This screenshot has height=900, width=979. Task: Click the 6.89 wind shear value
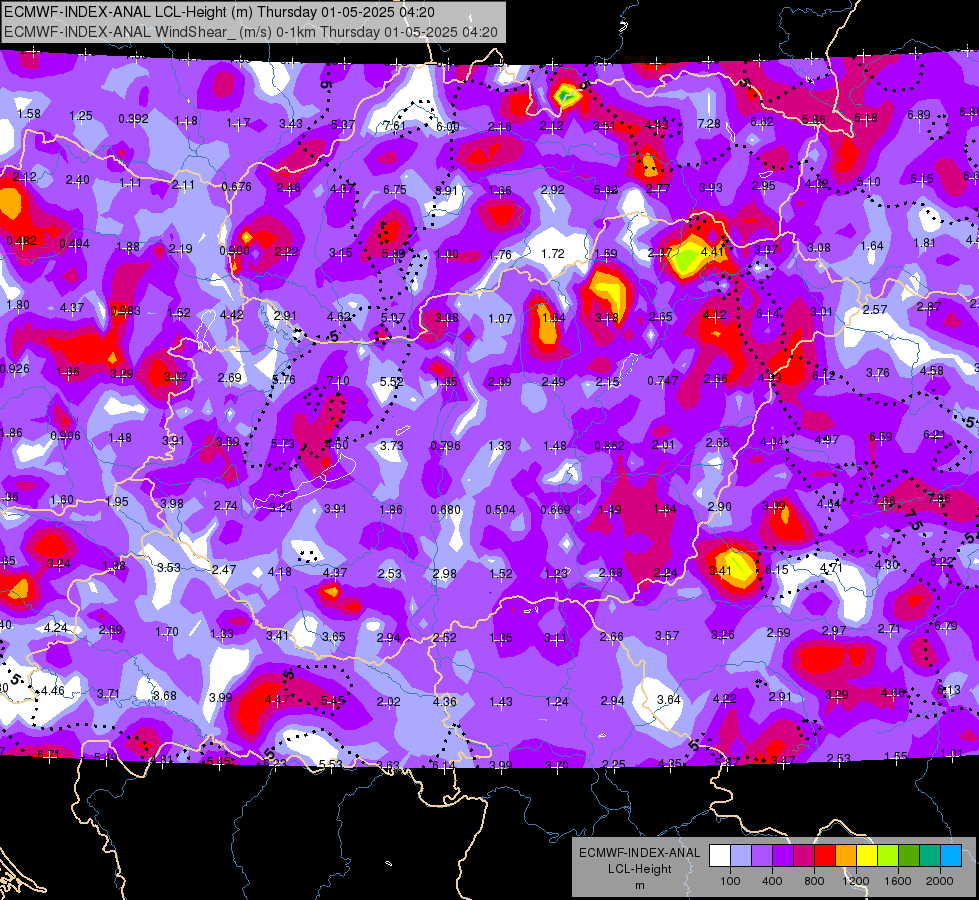point(918,114)
